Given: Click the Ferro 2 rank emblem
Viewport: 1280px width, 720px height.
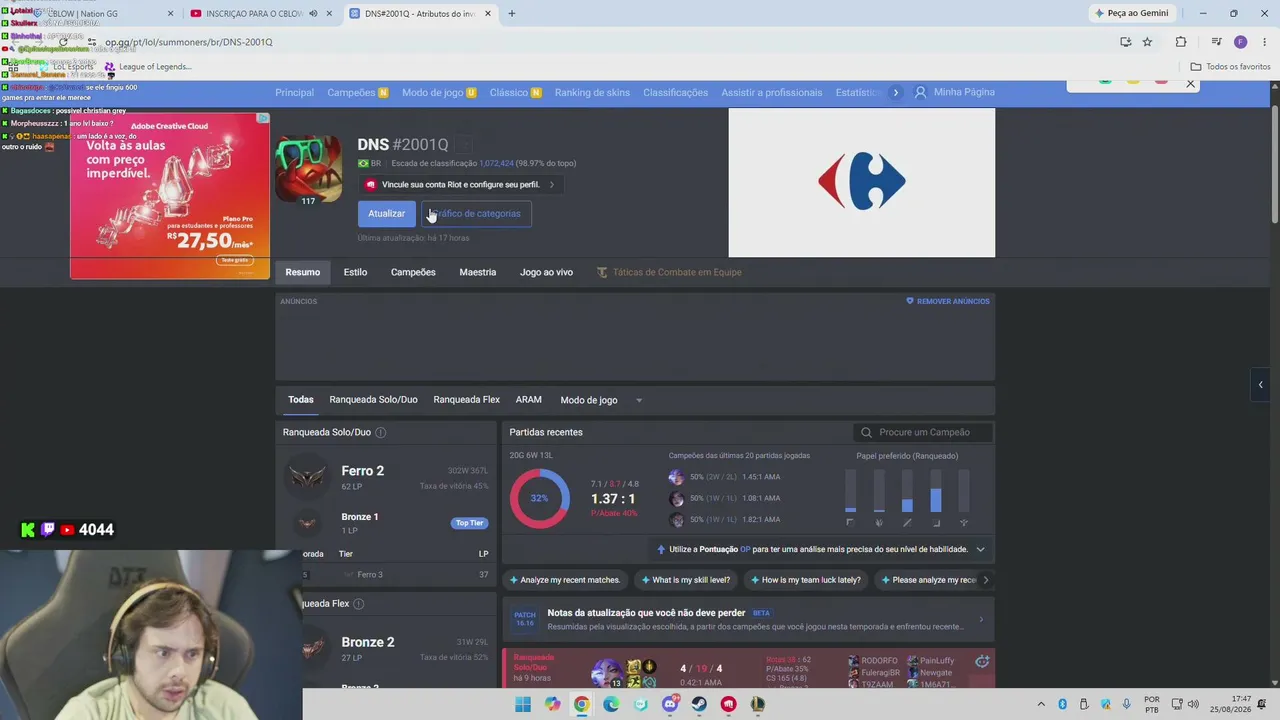Looking at the screenshot, I should tap(307, 477).
